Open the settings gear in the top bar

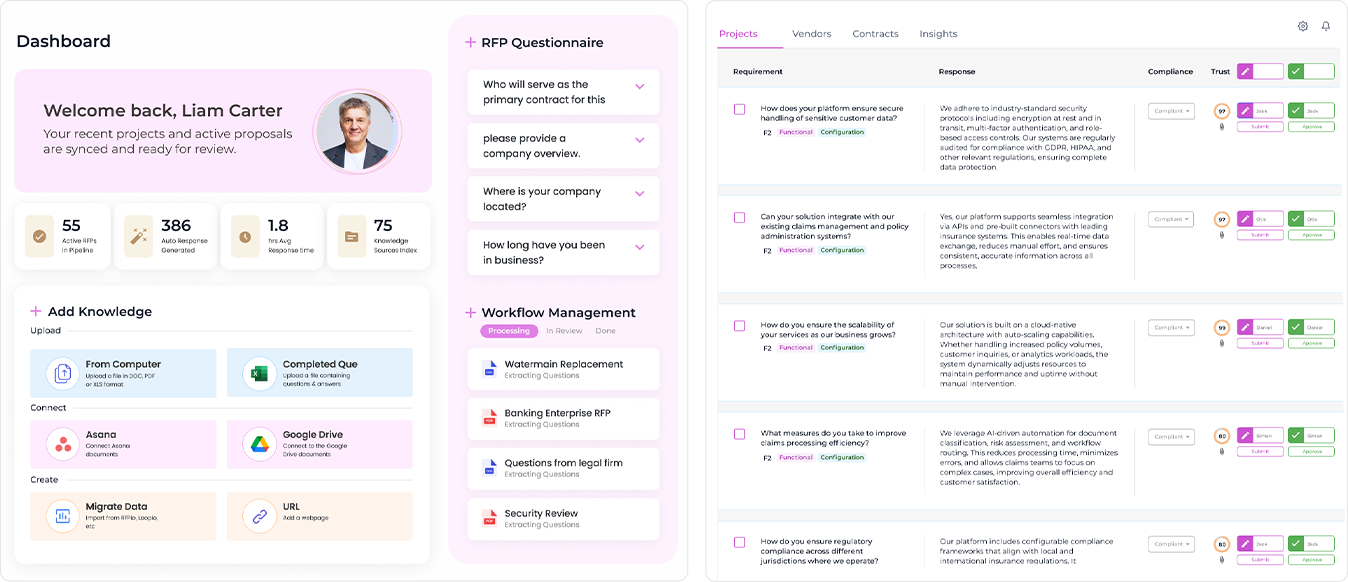point(1303,26)
